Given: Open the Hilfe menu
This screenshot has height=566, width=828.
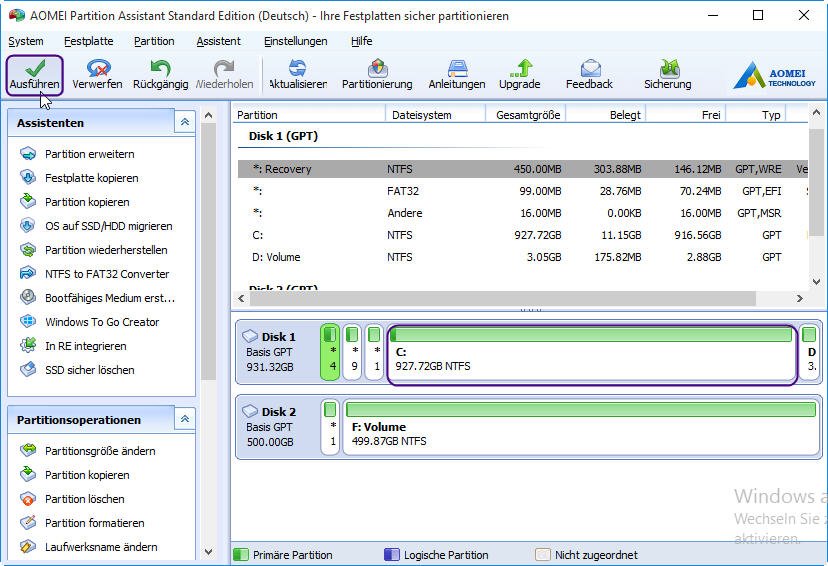Looking at the screenshot, I should click(362, 41).
